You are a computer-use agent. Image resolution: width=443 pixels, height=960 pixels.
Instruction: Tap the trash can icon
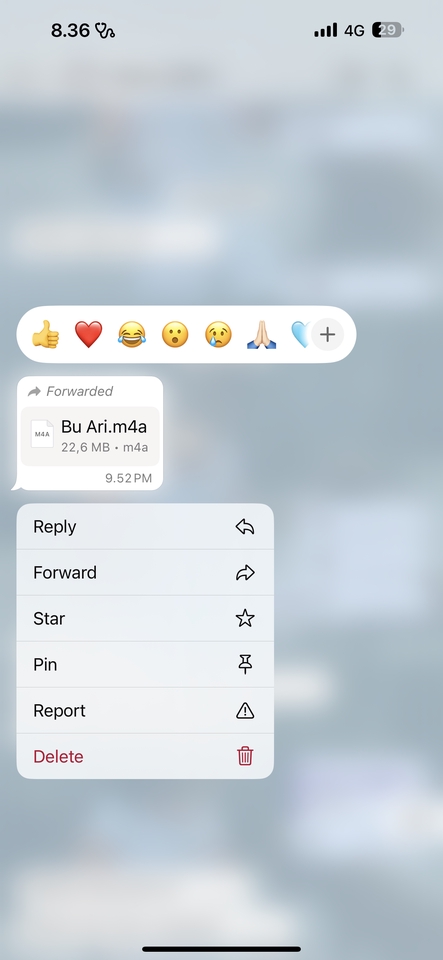click(245, 756)
